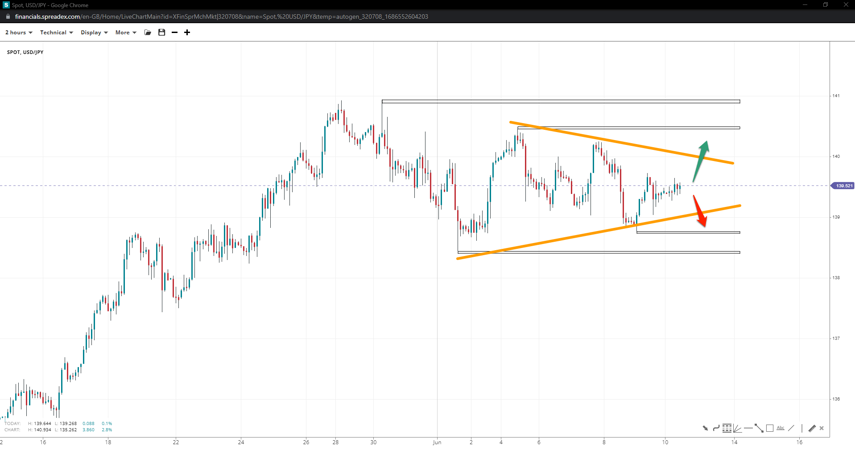Save the chart with the disk icon
Screen dimensions: 855x450
point(162,33)
